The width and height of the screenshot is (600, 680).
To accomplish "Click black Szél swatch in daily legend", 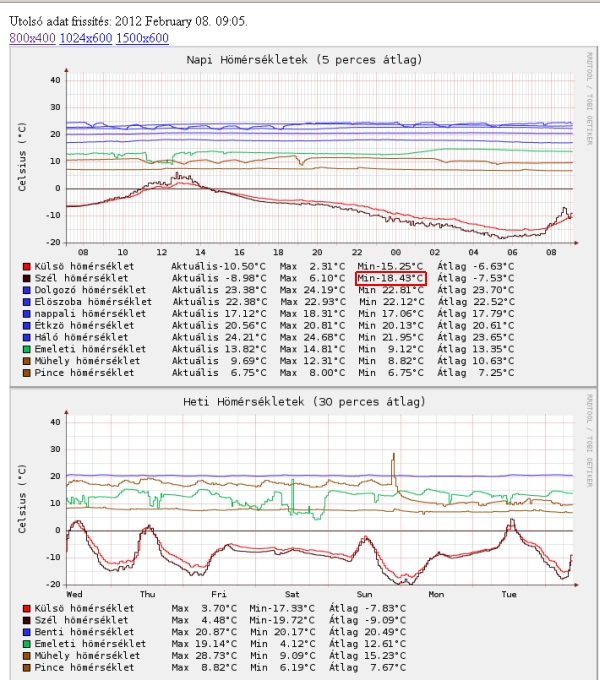I will click(25, 277).
